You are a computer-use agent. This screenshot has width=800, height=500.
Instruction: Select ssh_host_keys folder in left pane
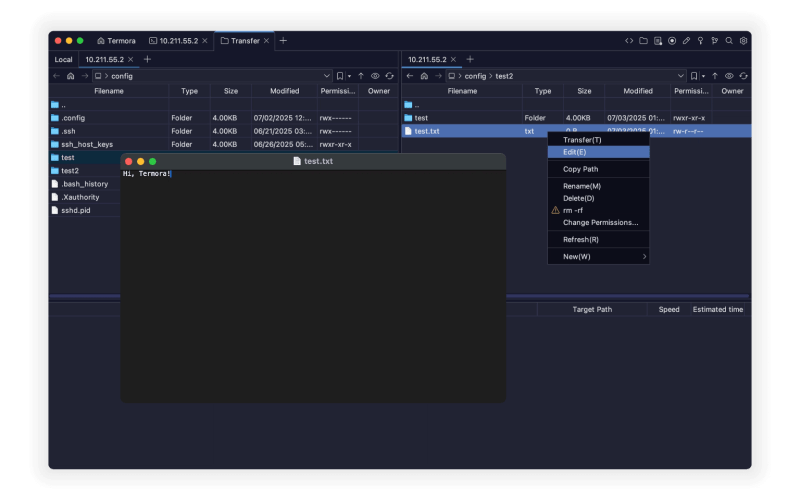pos(224,144)
